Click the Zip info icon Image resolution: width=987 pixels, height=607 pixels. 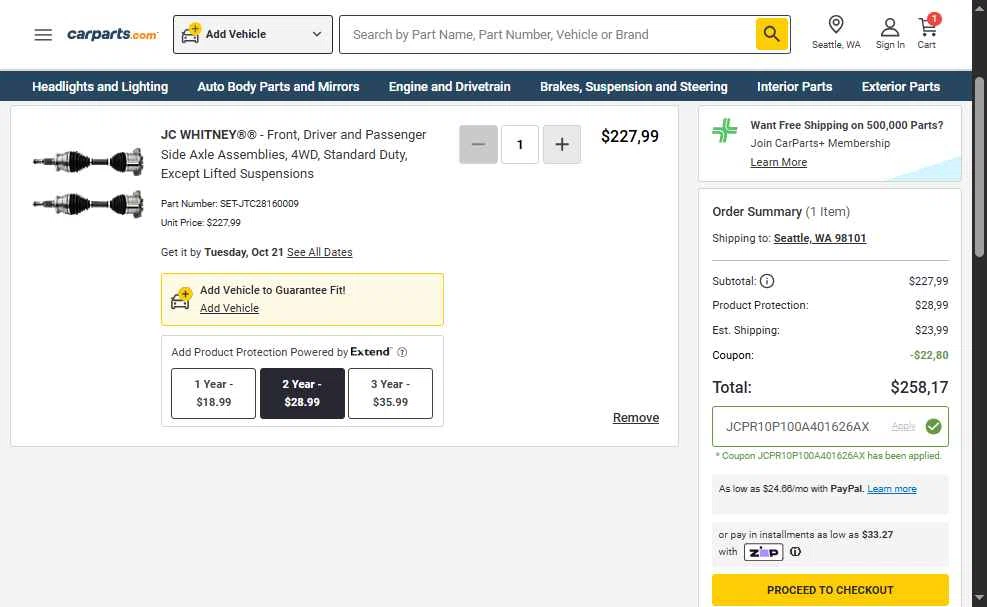[x=796, y=552]
